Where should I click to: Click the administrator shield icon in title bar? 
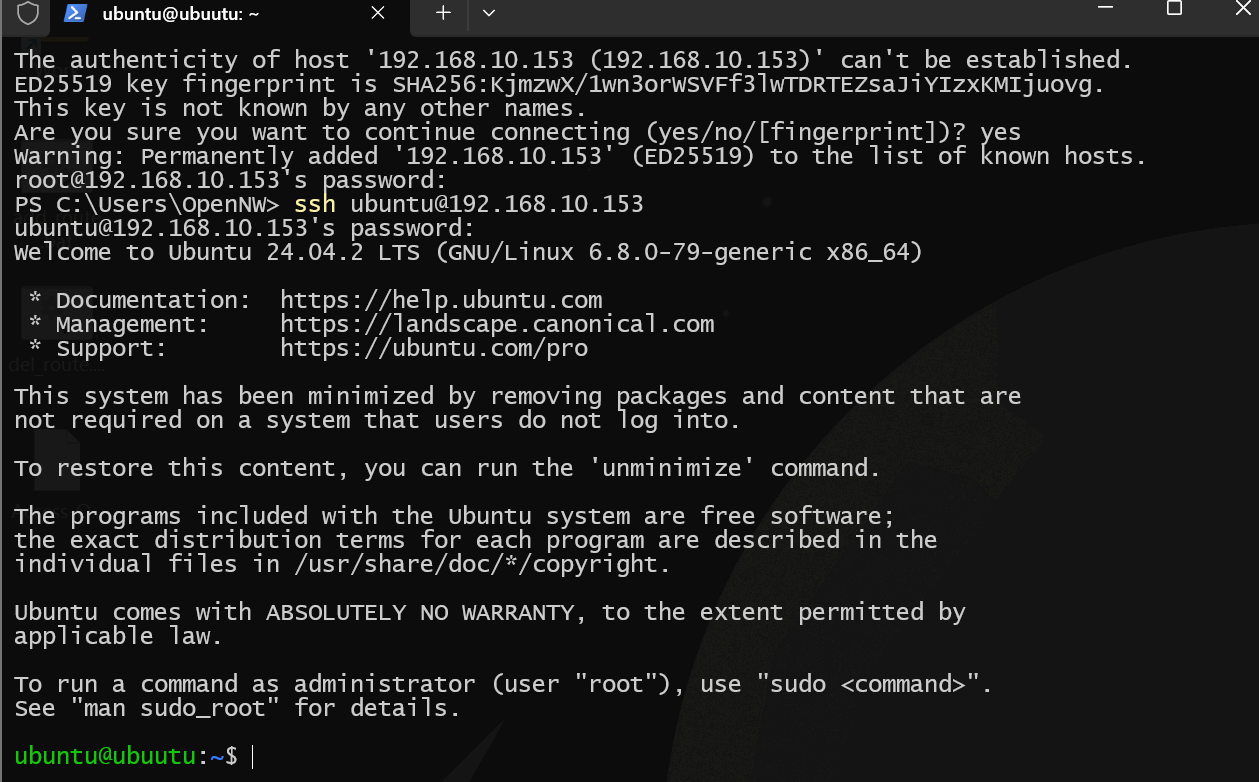coord(29,13)
